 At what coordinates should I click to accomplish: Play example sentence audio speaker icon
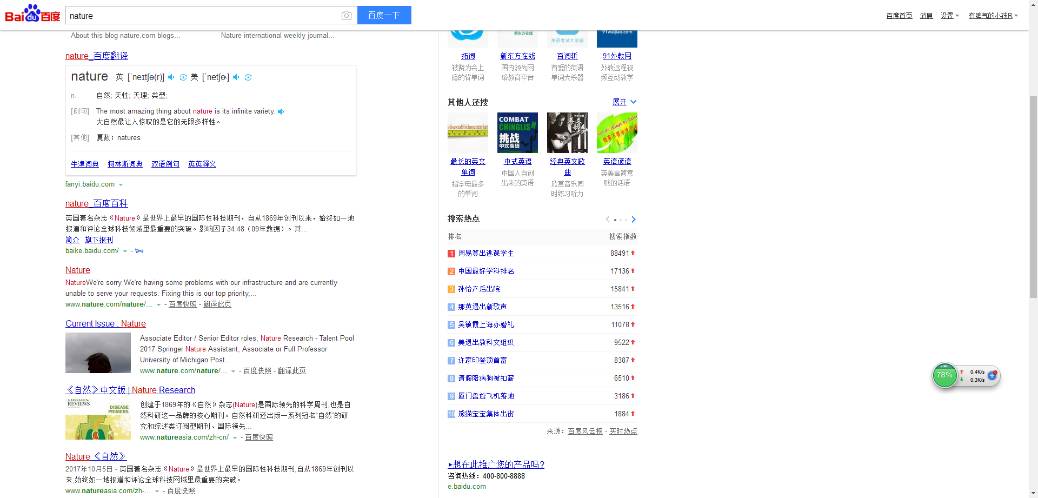point(281,111)
